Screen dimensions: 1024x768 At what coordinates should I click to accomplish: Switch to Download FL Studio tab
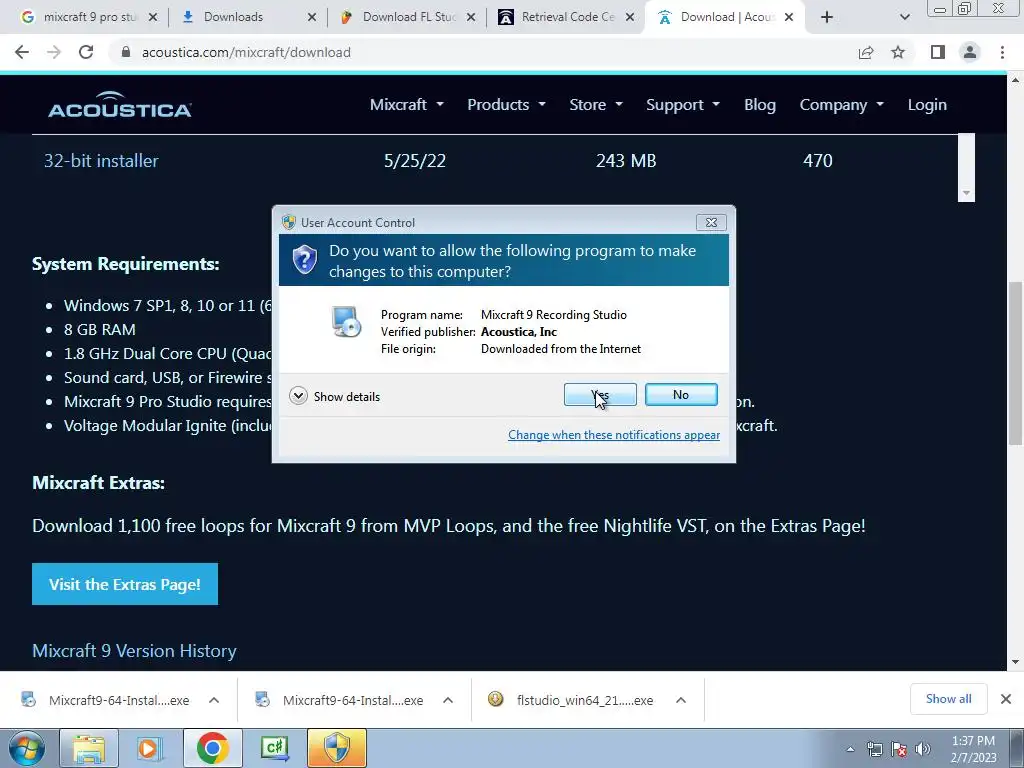click(x=409, y=18)
